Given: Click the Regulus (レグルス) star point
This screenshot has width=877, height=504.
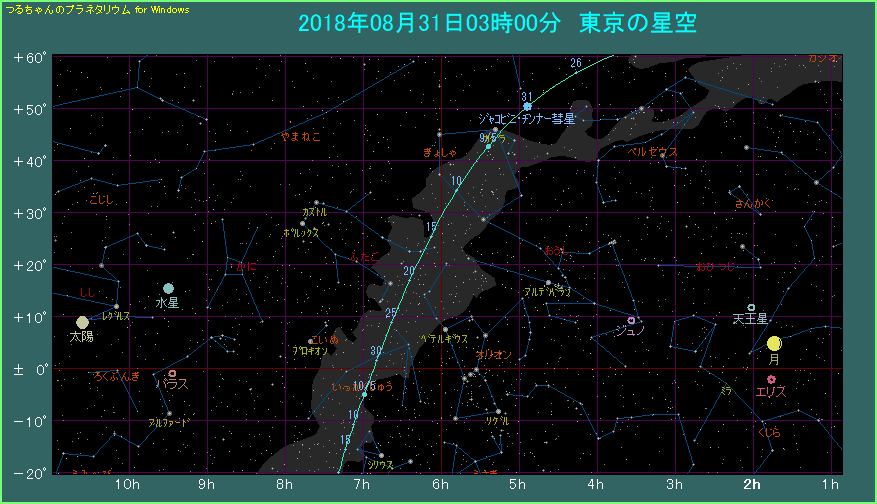Looking at the screenshot, I should pos(117,306).
